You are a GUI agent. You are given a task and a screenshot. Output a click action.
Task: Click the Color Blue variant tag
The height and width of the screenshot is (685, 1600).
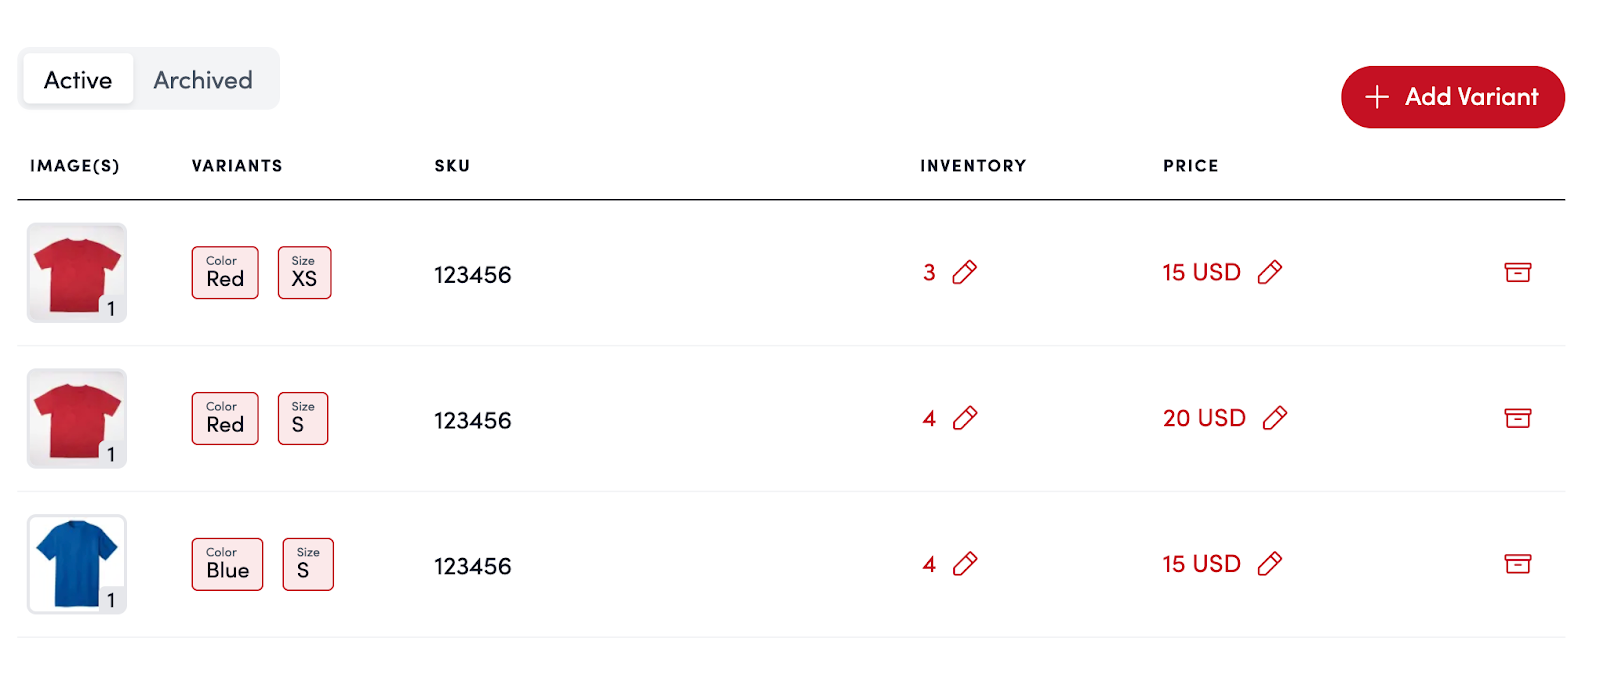click(227, 564)
